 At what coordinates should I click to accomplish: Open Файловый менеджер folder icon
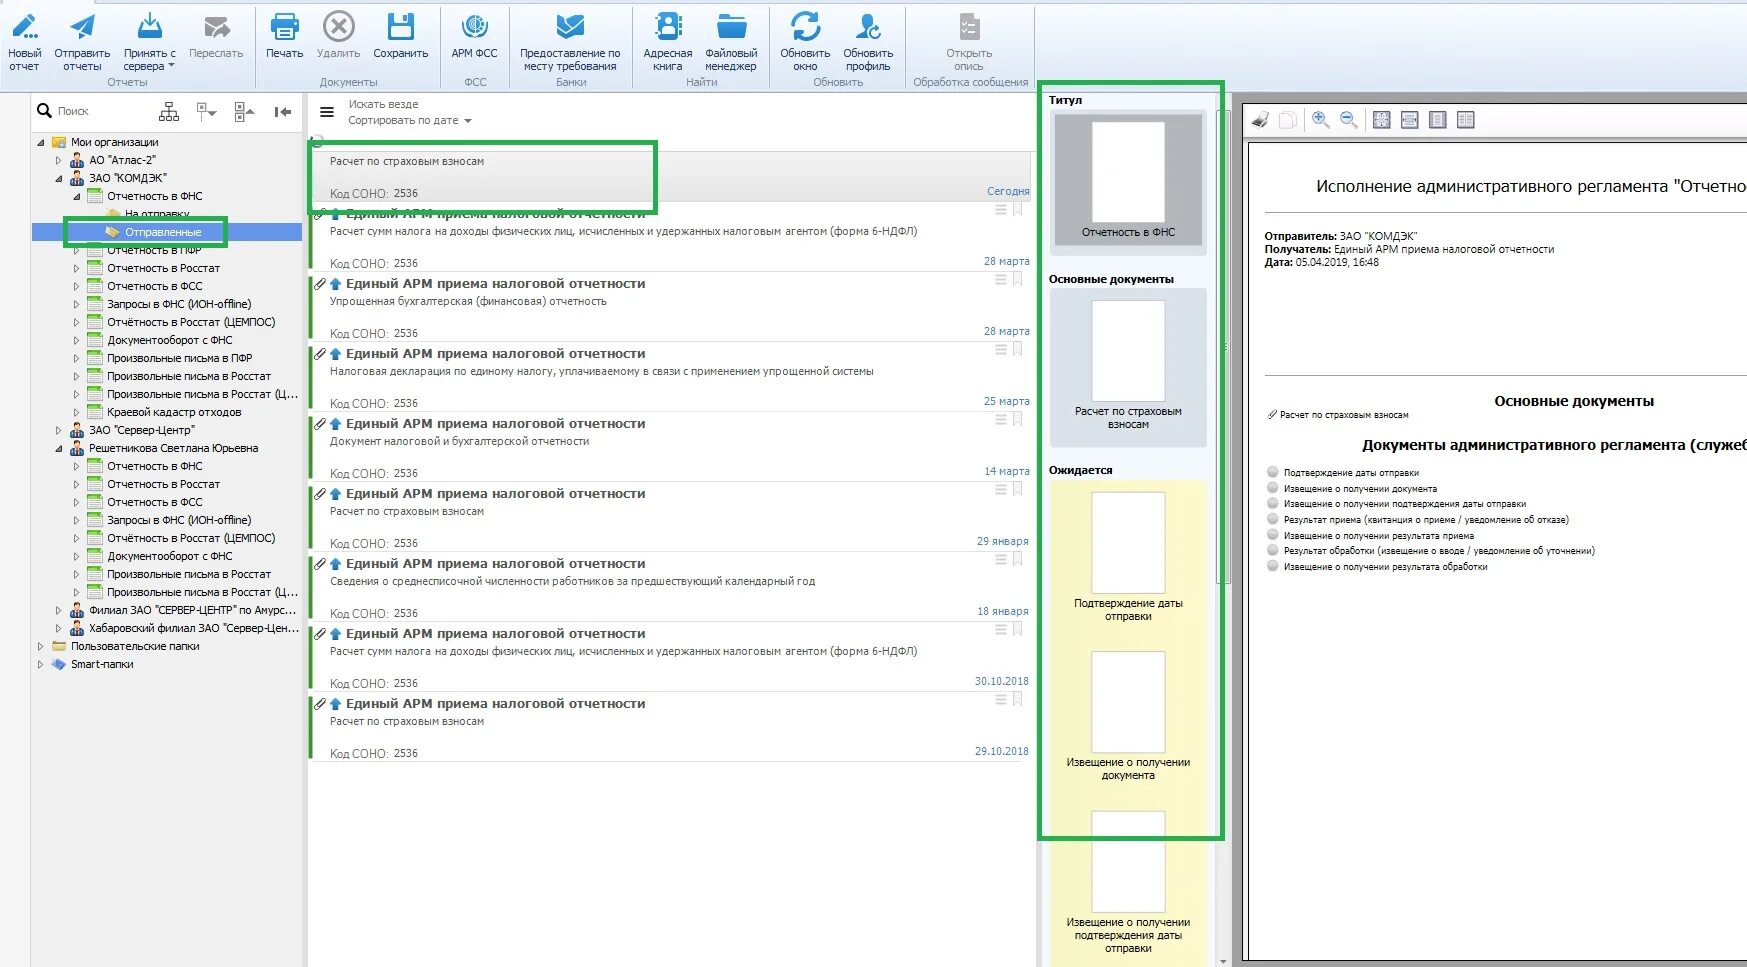point(731,27)
